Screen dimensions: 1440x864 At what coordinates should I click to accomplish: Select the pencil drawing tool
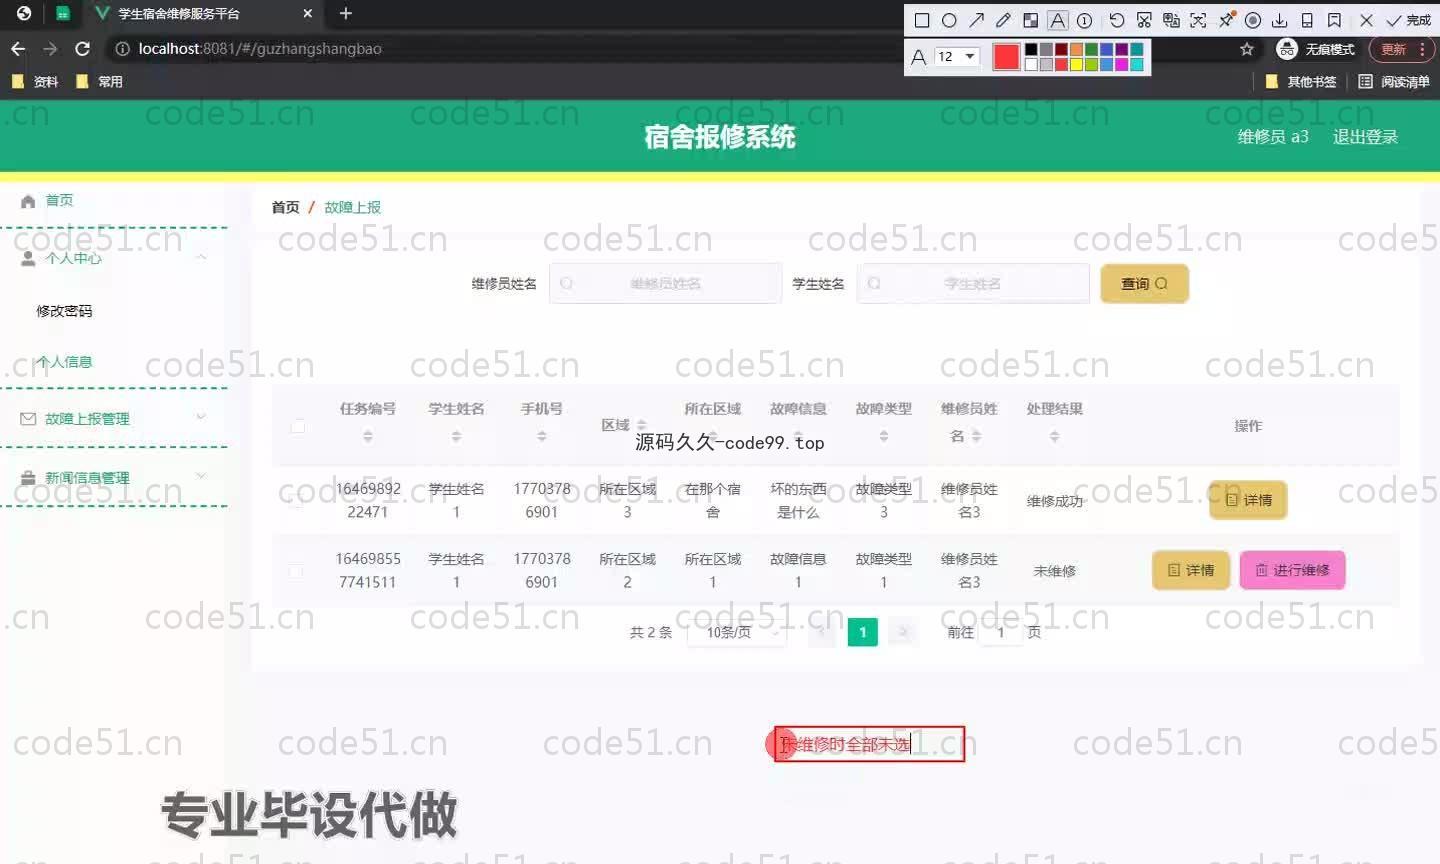coord(1003,20)
